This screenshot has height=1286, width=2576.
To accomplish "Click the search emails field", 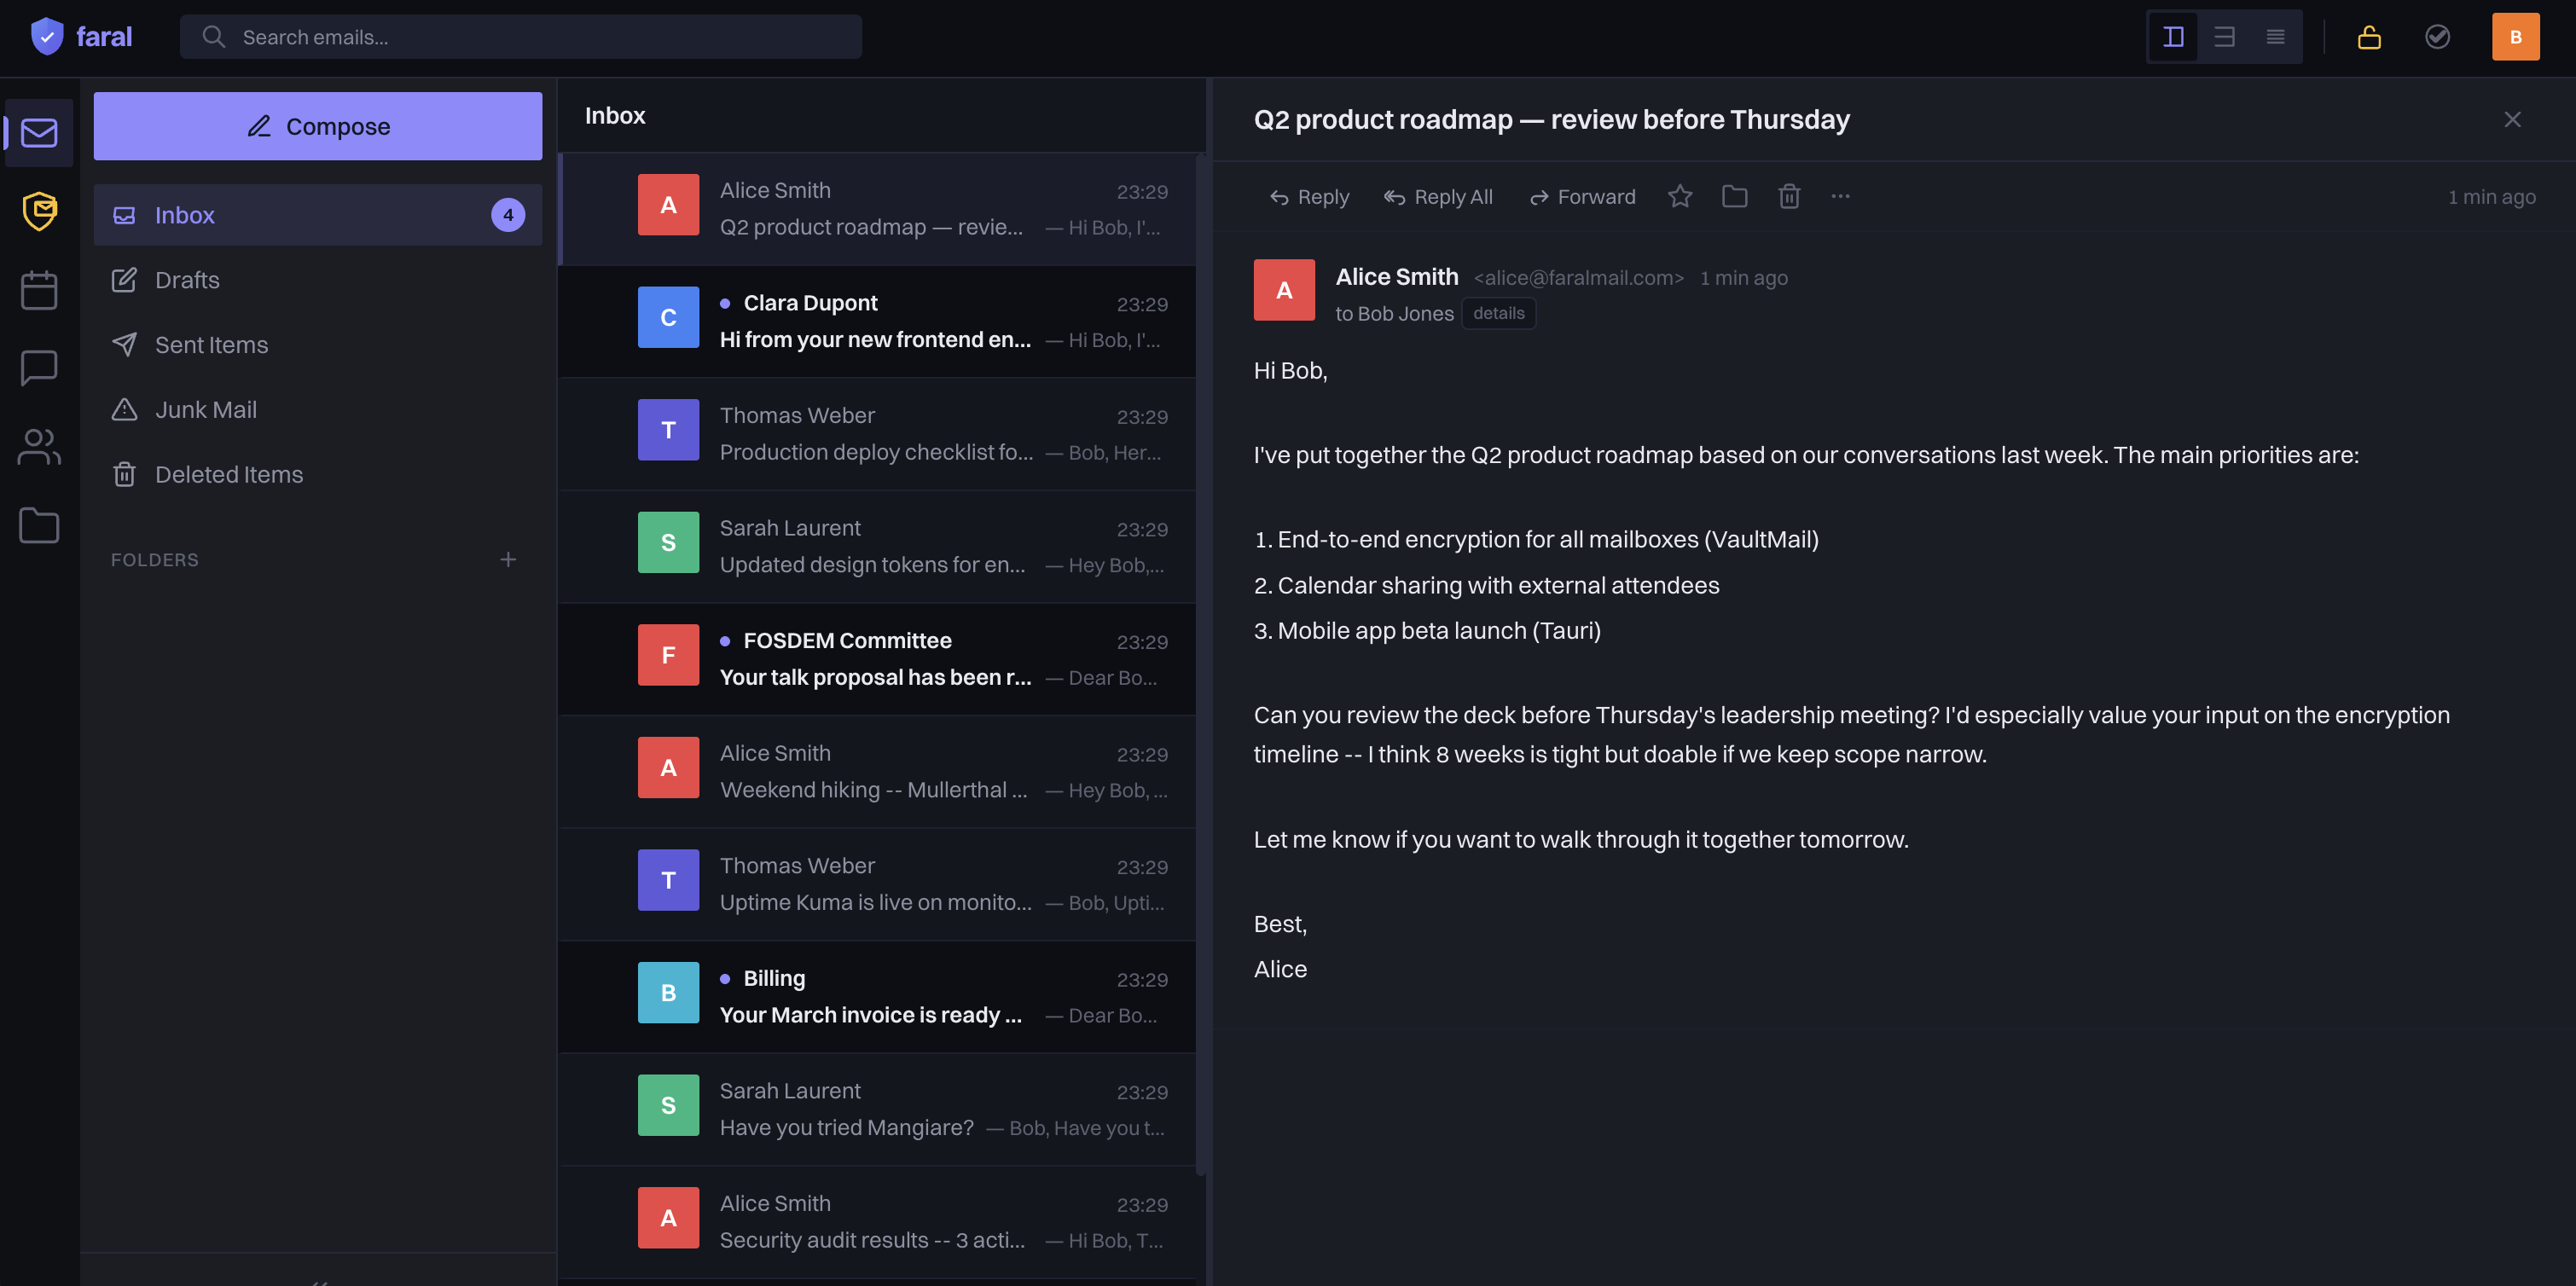I will tap(520, 36).
